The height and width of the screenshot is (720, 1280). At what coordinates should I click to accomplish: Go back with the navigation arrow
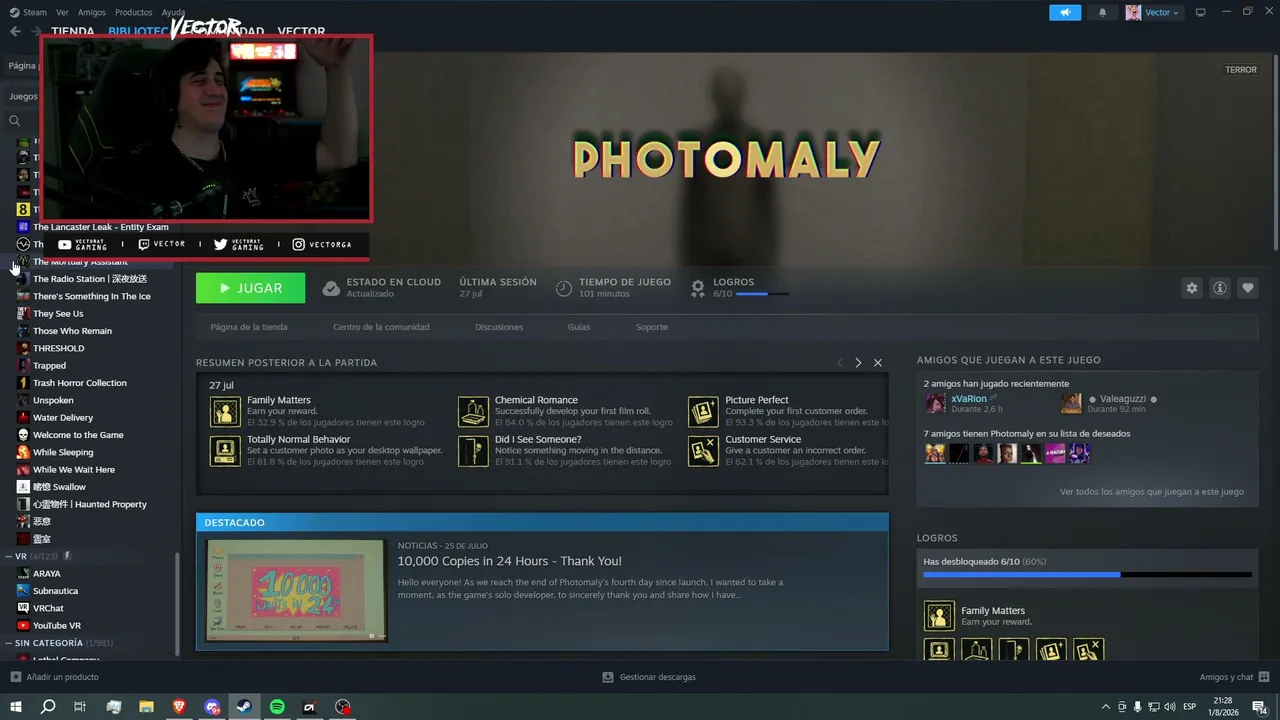pos(15,31)
